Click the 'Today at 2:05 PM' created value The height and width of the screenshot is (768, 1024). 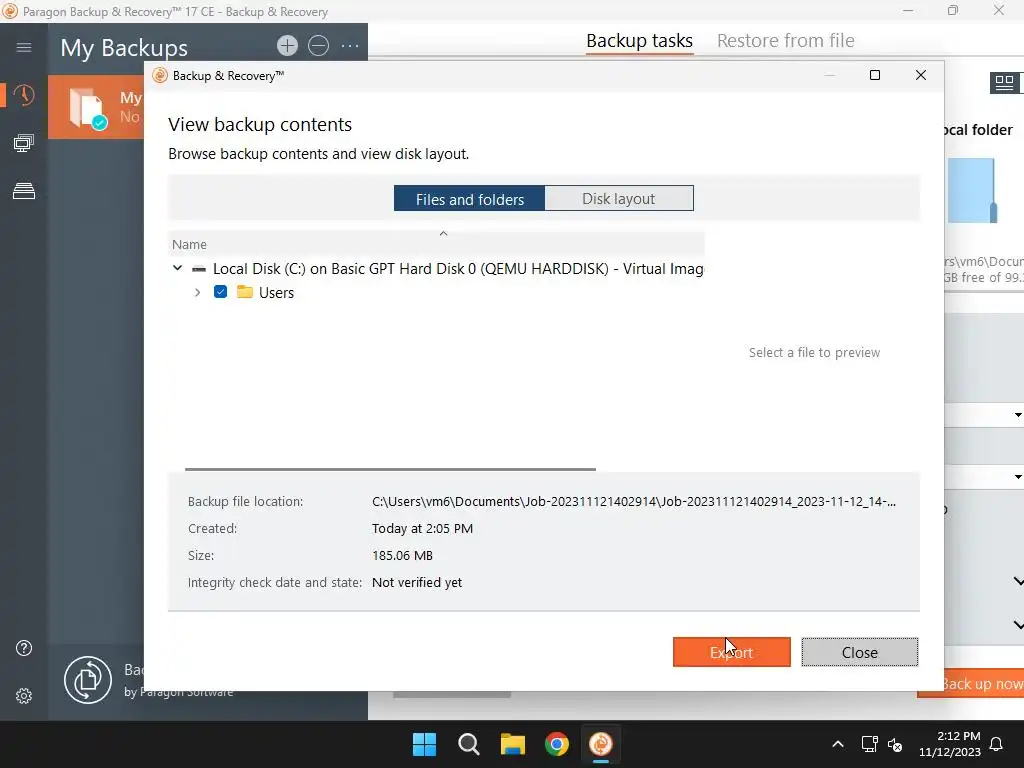[x=423, y=528]
